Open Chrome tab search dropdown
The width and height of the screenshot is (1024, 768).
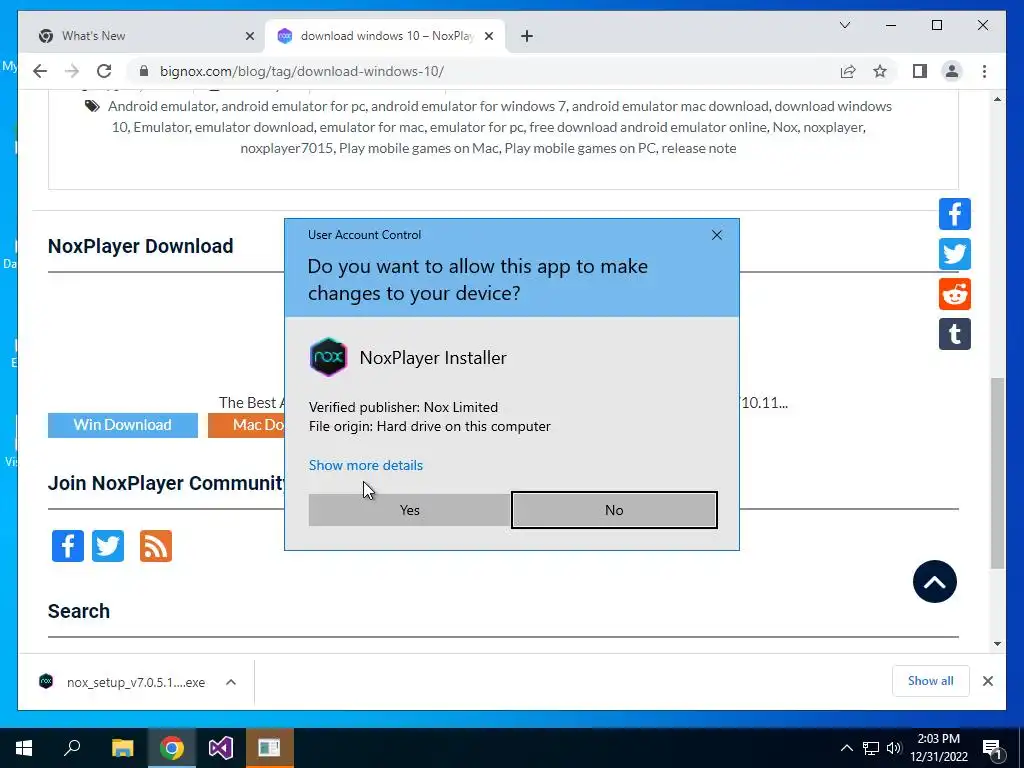(844, 25)
